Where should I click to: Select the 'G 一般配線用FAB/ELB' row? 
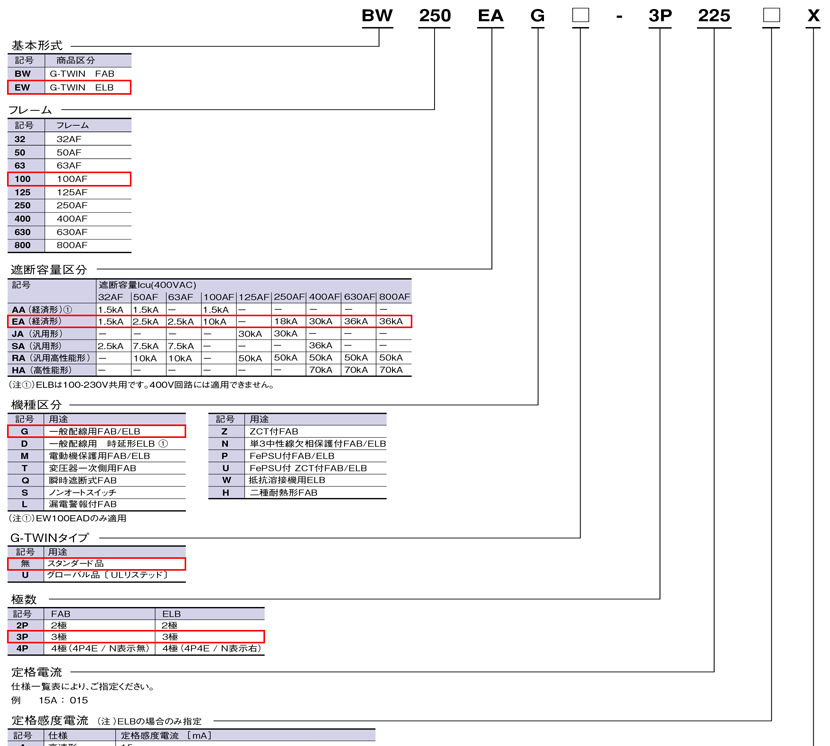coord(97,432)
